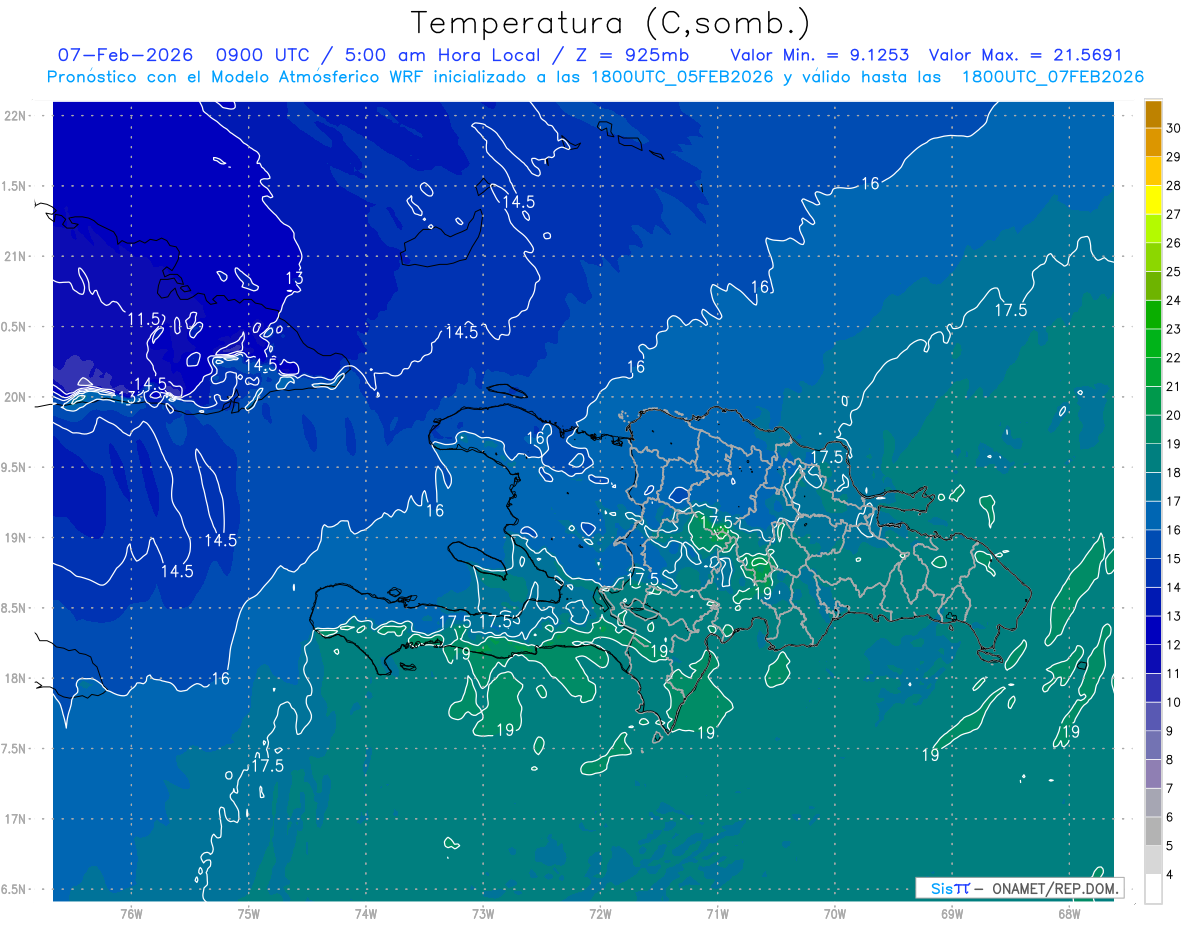This screenshot has height=927, width=1200.
Task: Click legend value '30' on the color scale
Action: [1173, 128]
